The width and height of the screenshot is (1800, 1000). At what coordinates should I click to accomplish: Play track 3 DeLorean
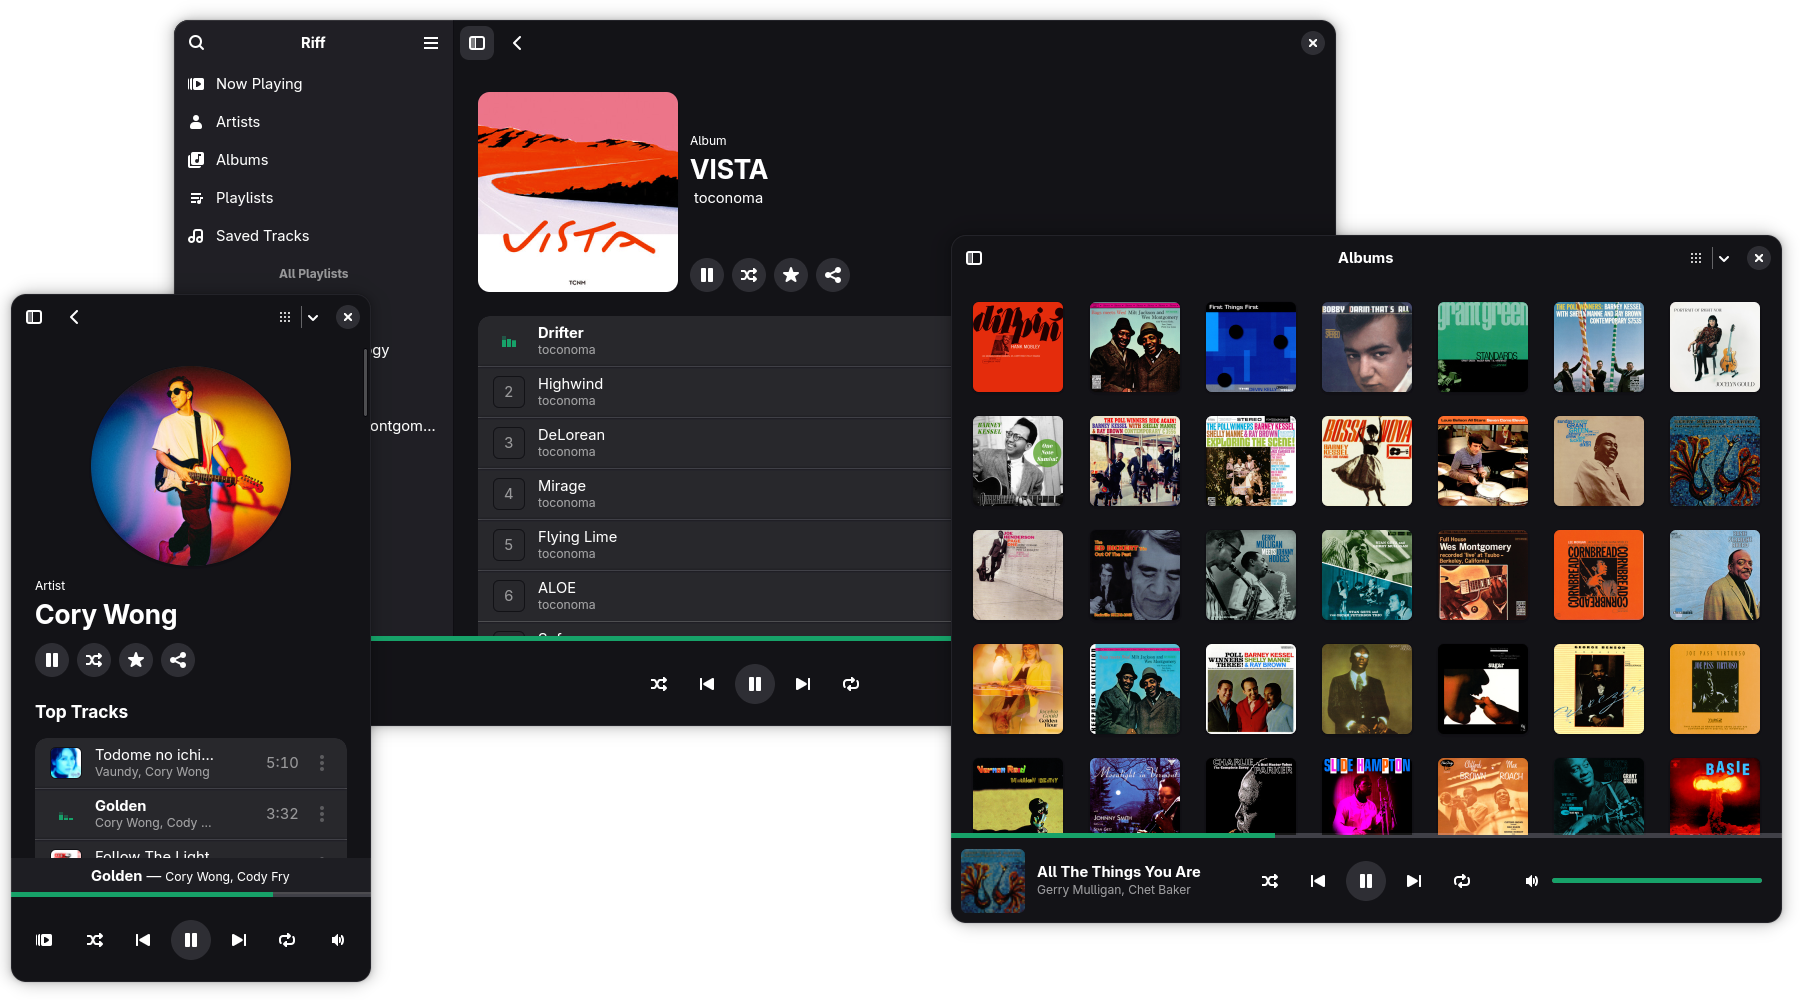714,443
